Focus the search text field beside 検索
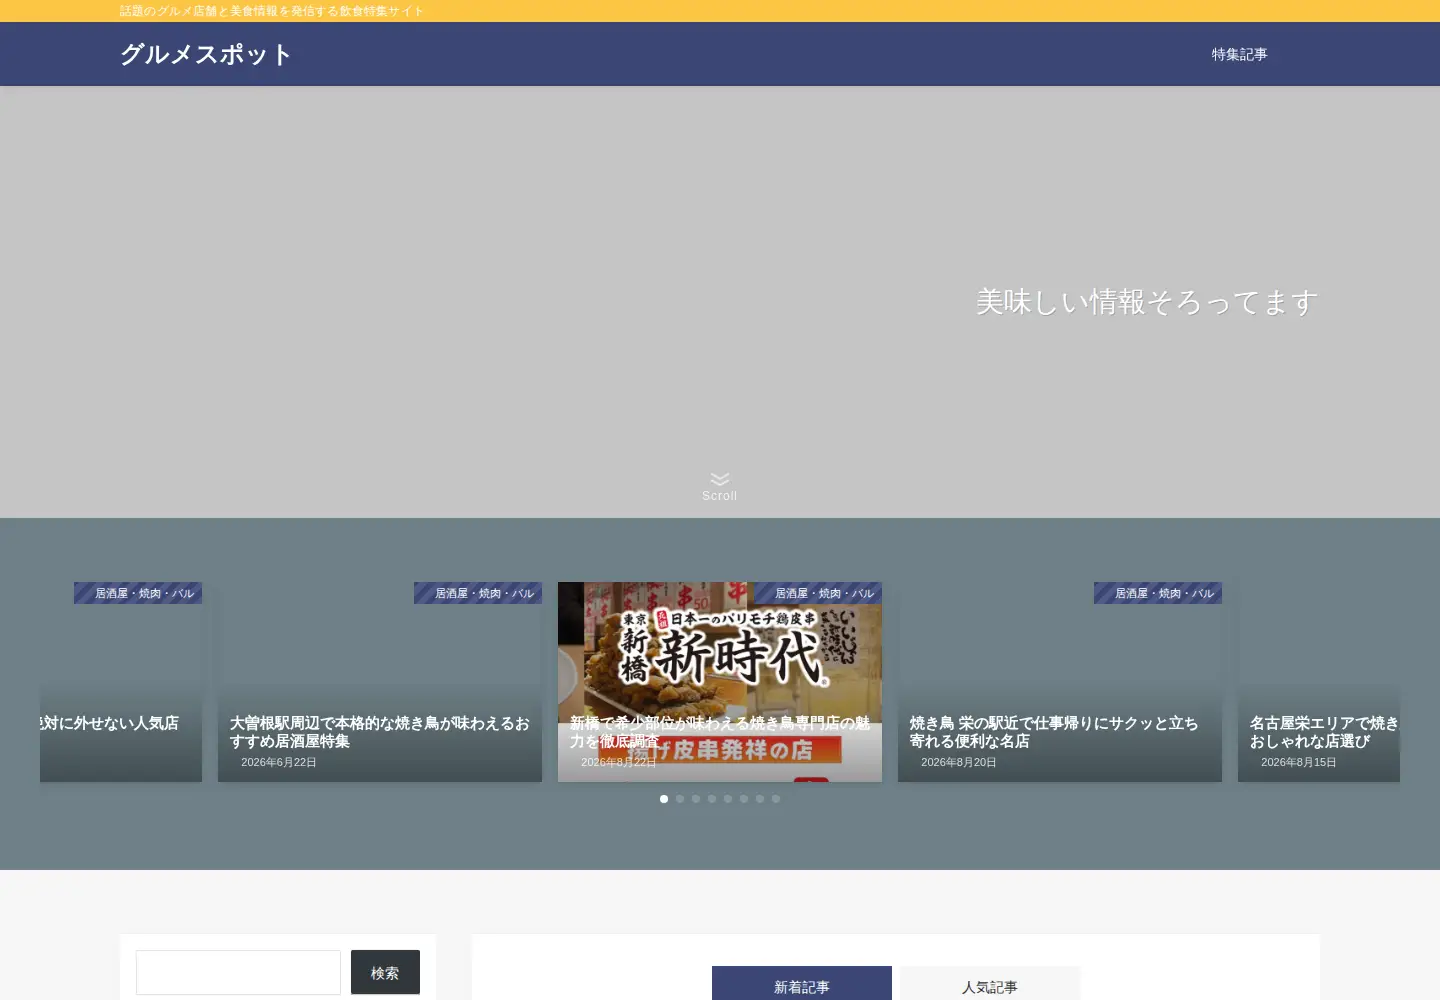1440x1000 pixels. tap(238, 972)
